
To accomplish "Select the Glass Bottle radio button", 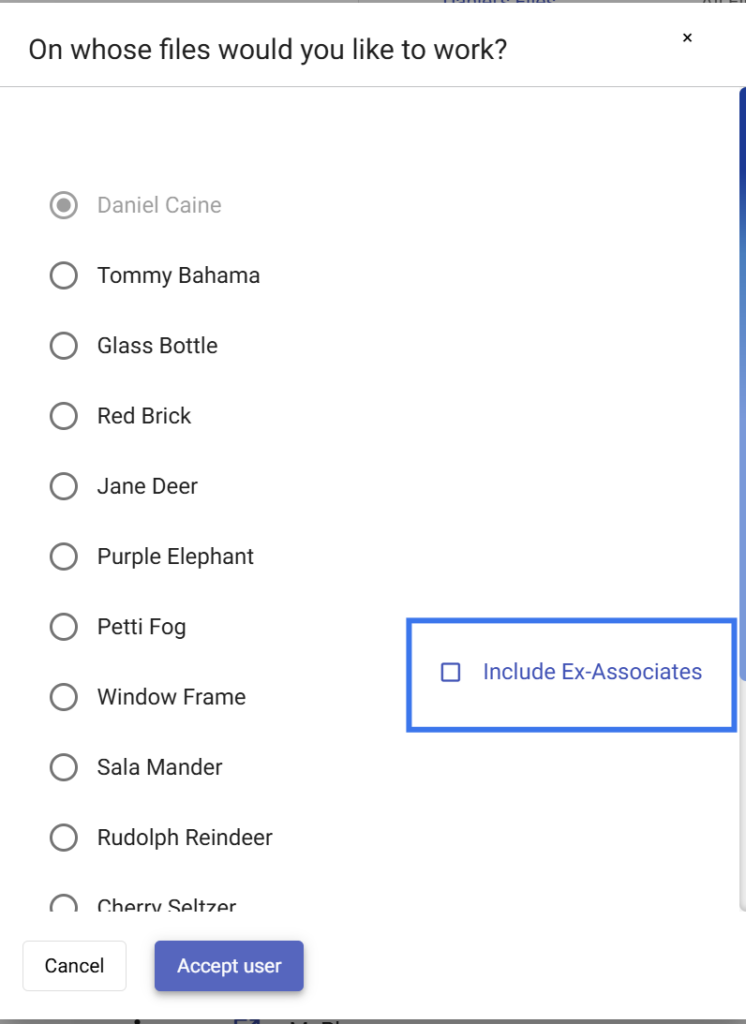I will click(x=64, y=346).
